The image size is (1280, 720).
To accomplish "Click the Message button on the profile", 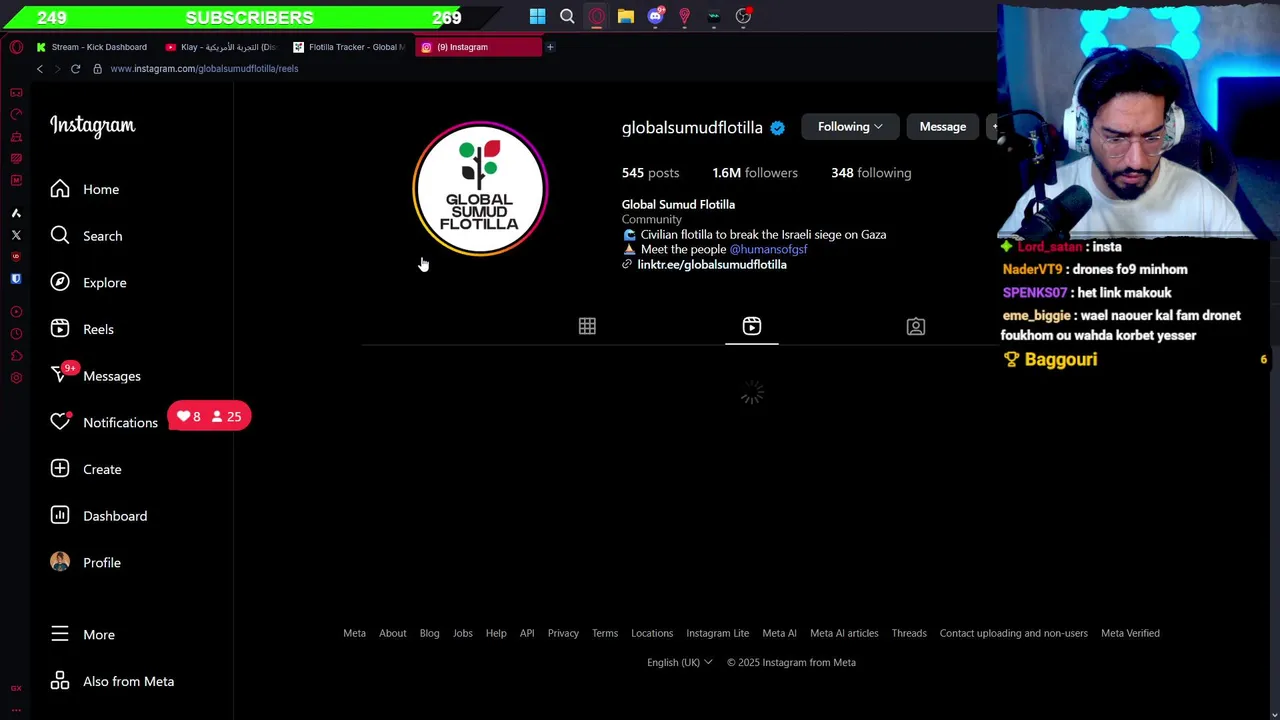I will (x=943, y=127).
